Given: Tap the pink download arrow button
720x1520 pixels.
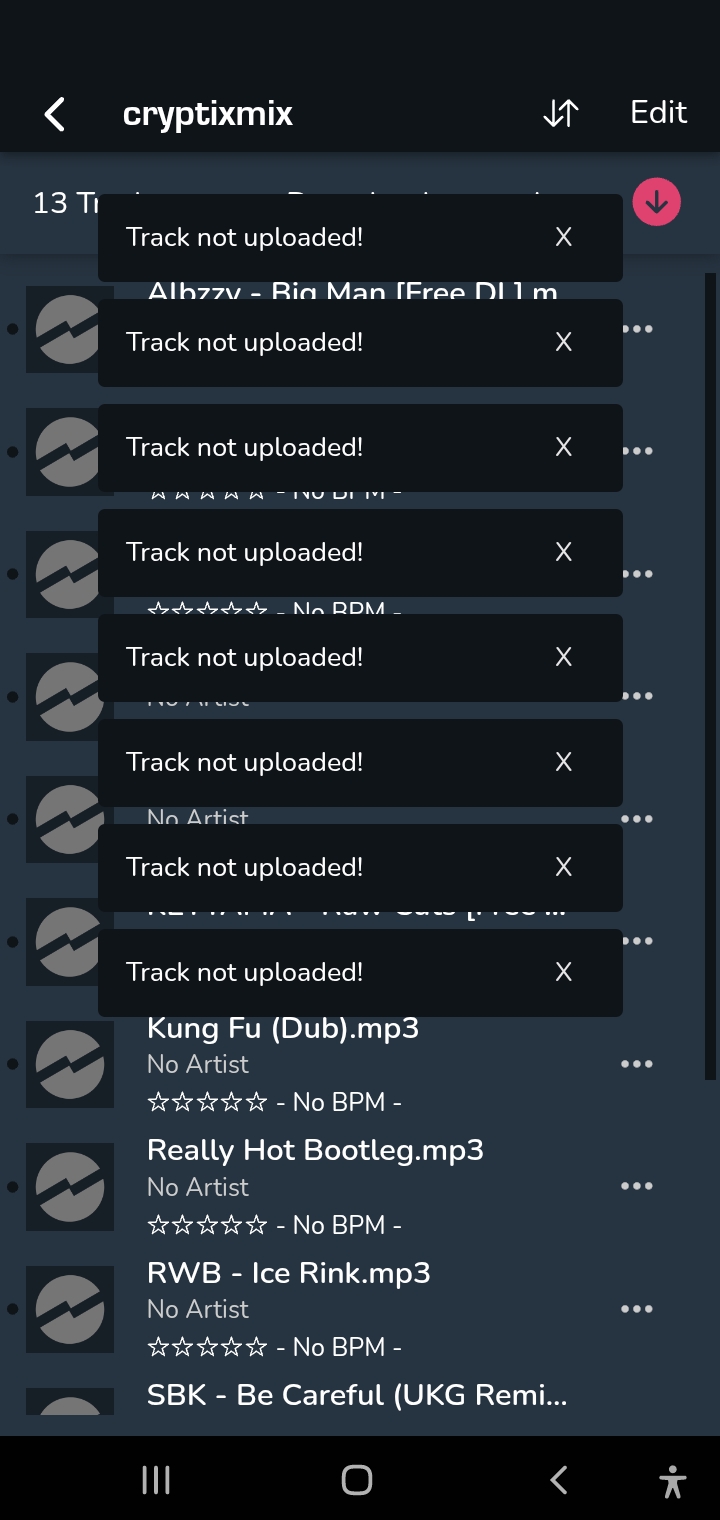Looking at the screenshot, I should pos(656,202).
